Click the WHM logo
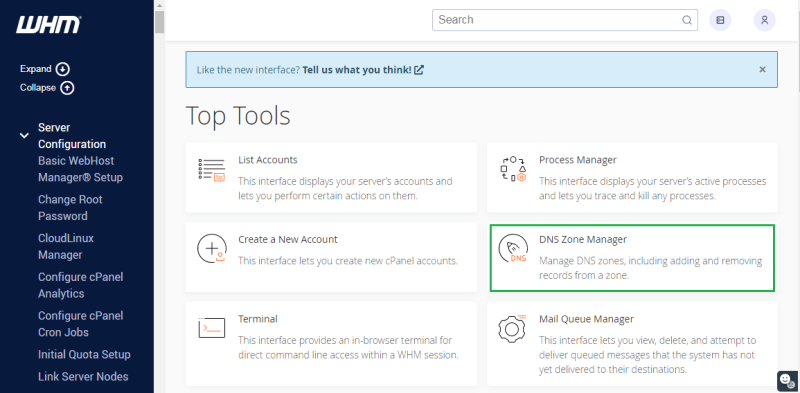 [48, 24]
